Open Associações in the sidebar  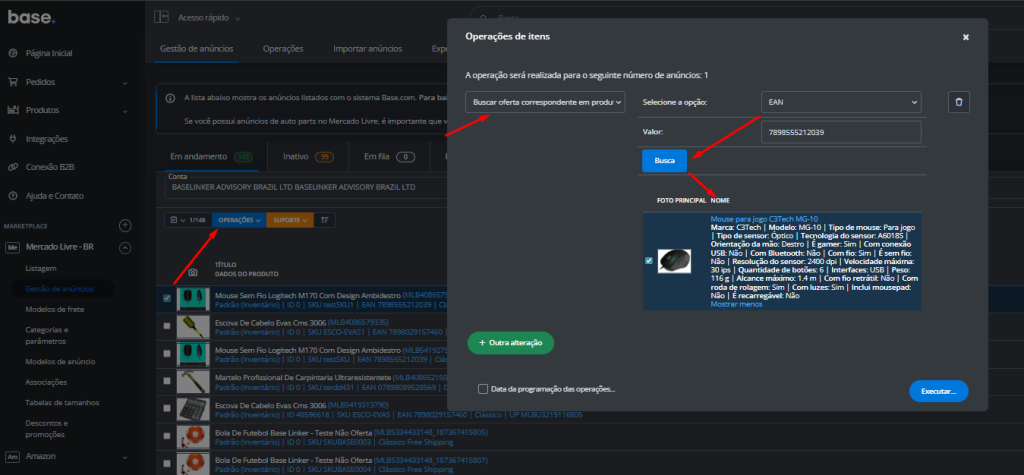click(46, 382)
